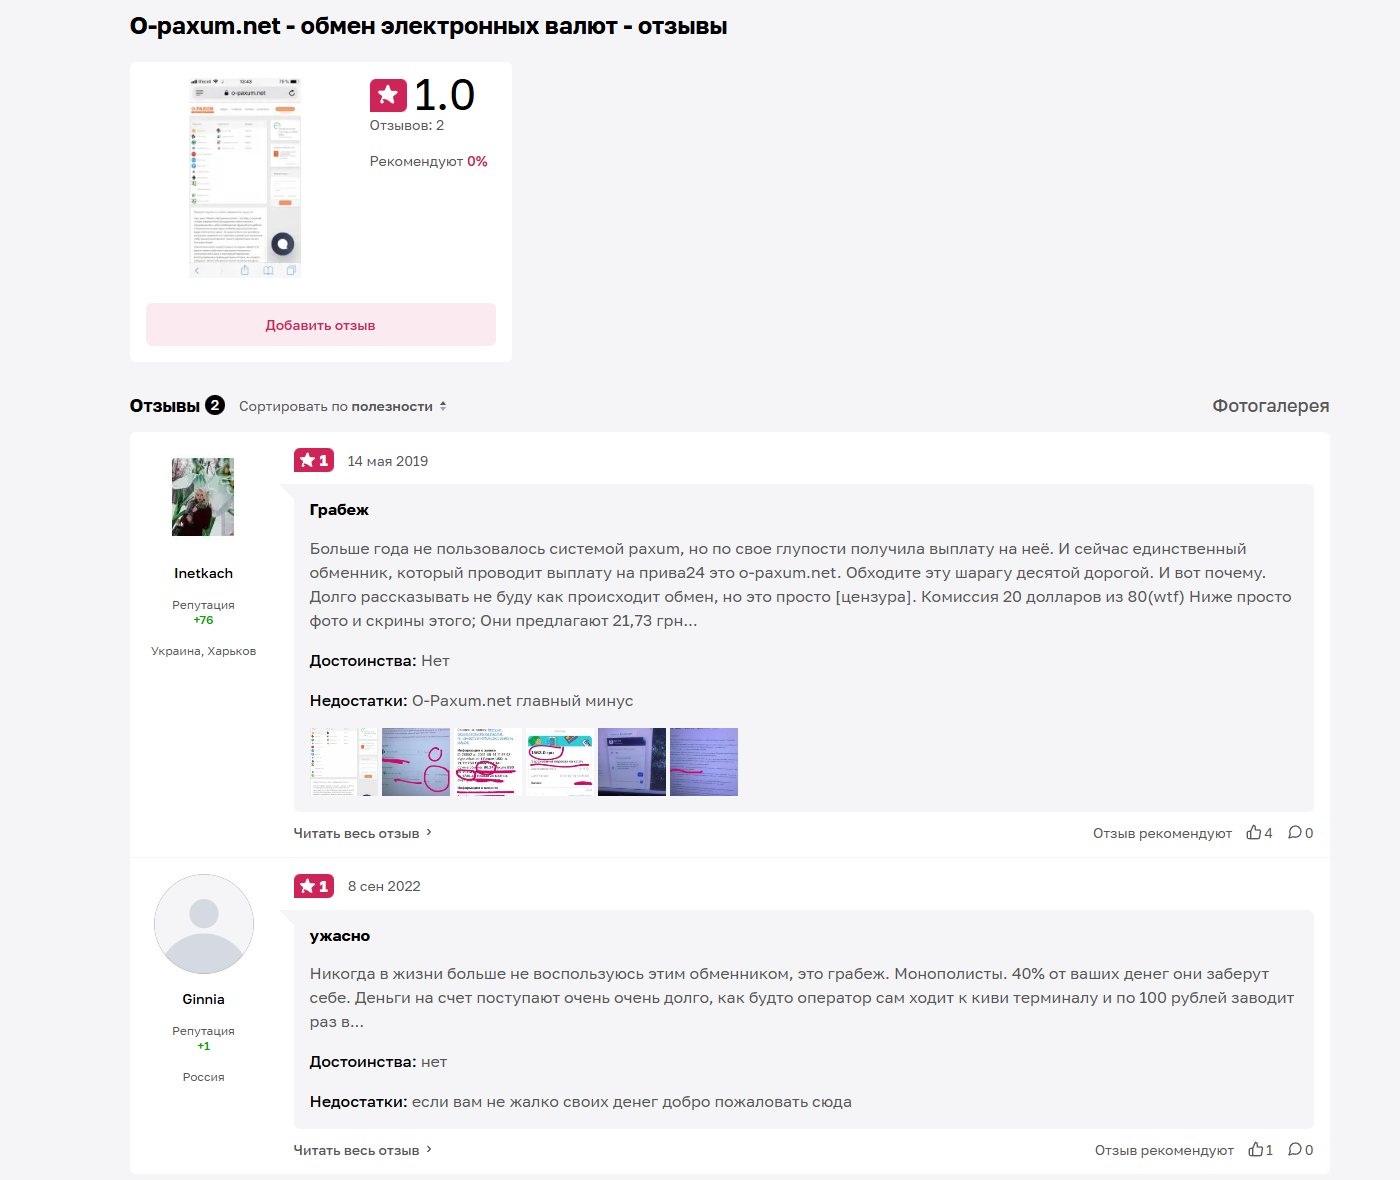Screen dimensions: 1400x1180
Task: Open the last review photo thumbnail
Action: 704,762
